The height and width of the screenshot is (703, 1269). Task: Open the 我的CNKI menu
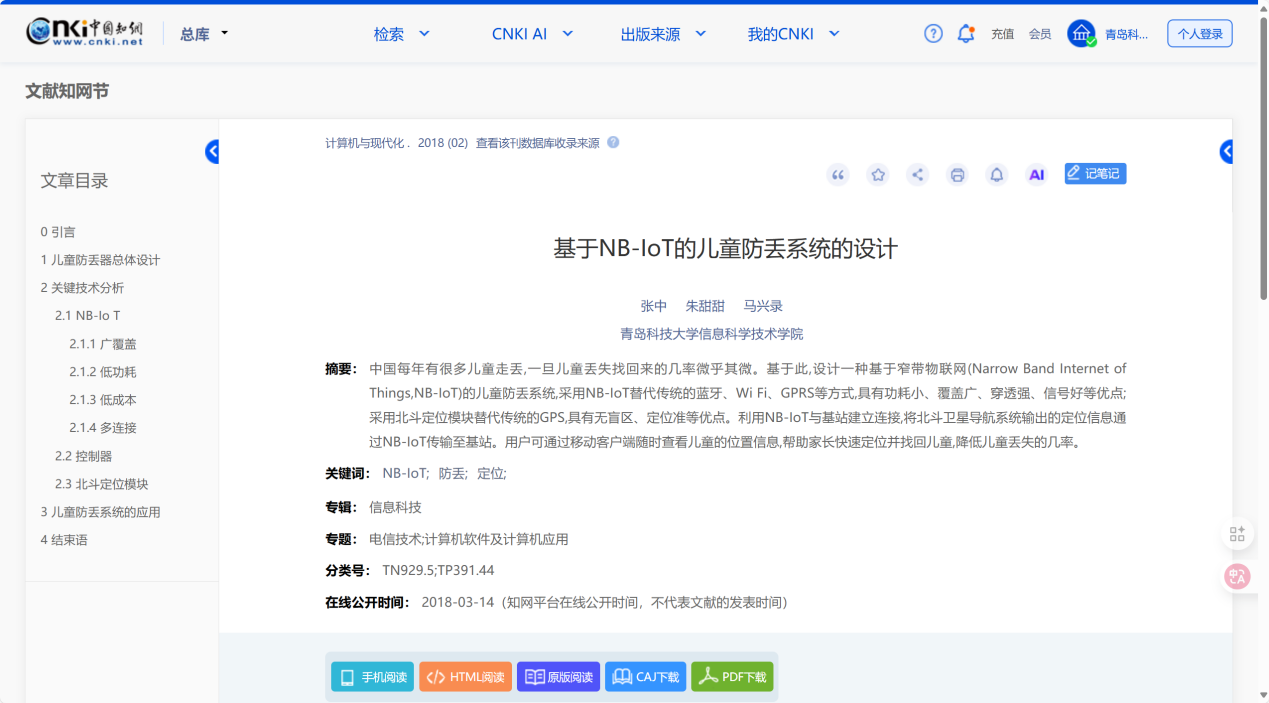(793, 34)
